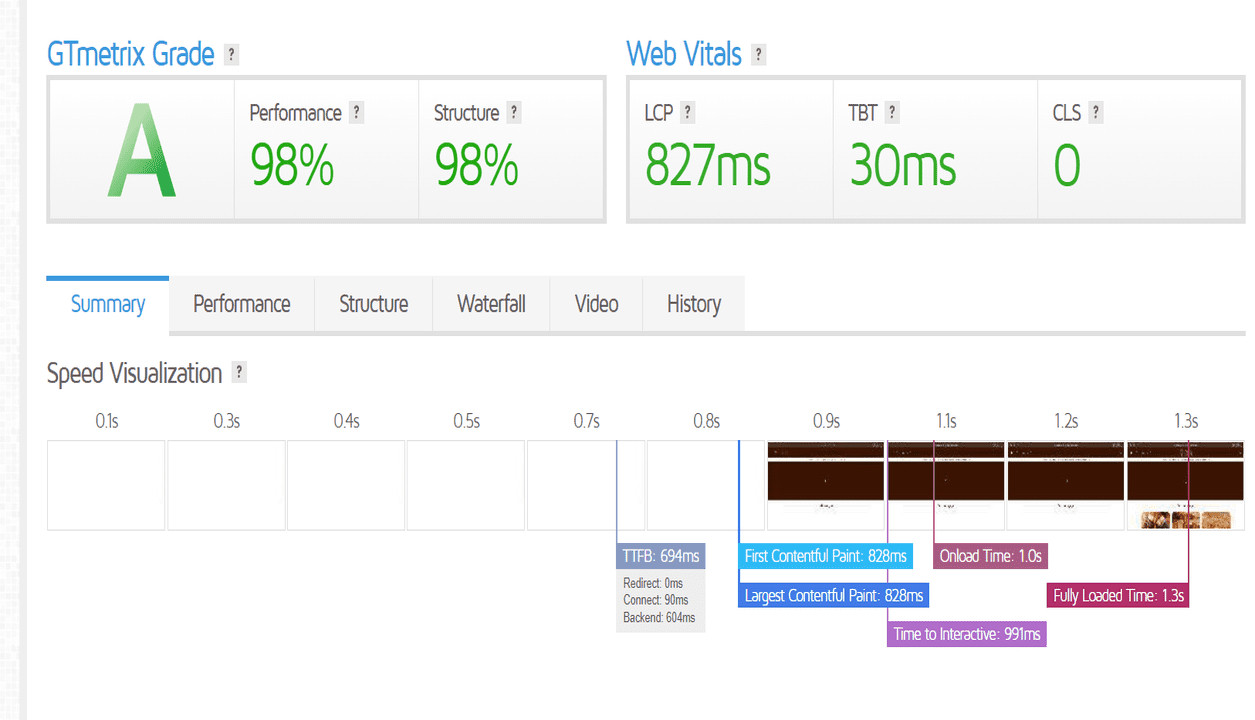Viewport: 1255px width, 720px height.
Task: Select the blank 0.8s filmstrip frame
Action: point(706,485)
